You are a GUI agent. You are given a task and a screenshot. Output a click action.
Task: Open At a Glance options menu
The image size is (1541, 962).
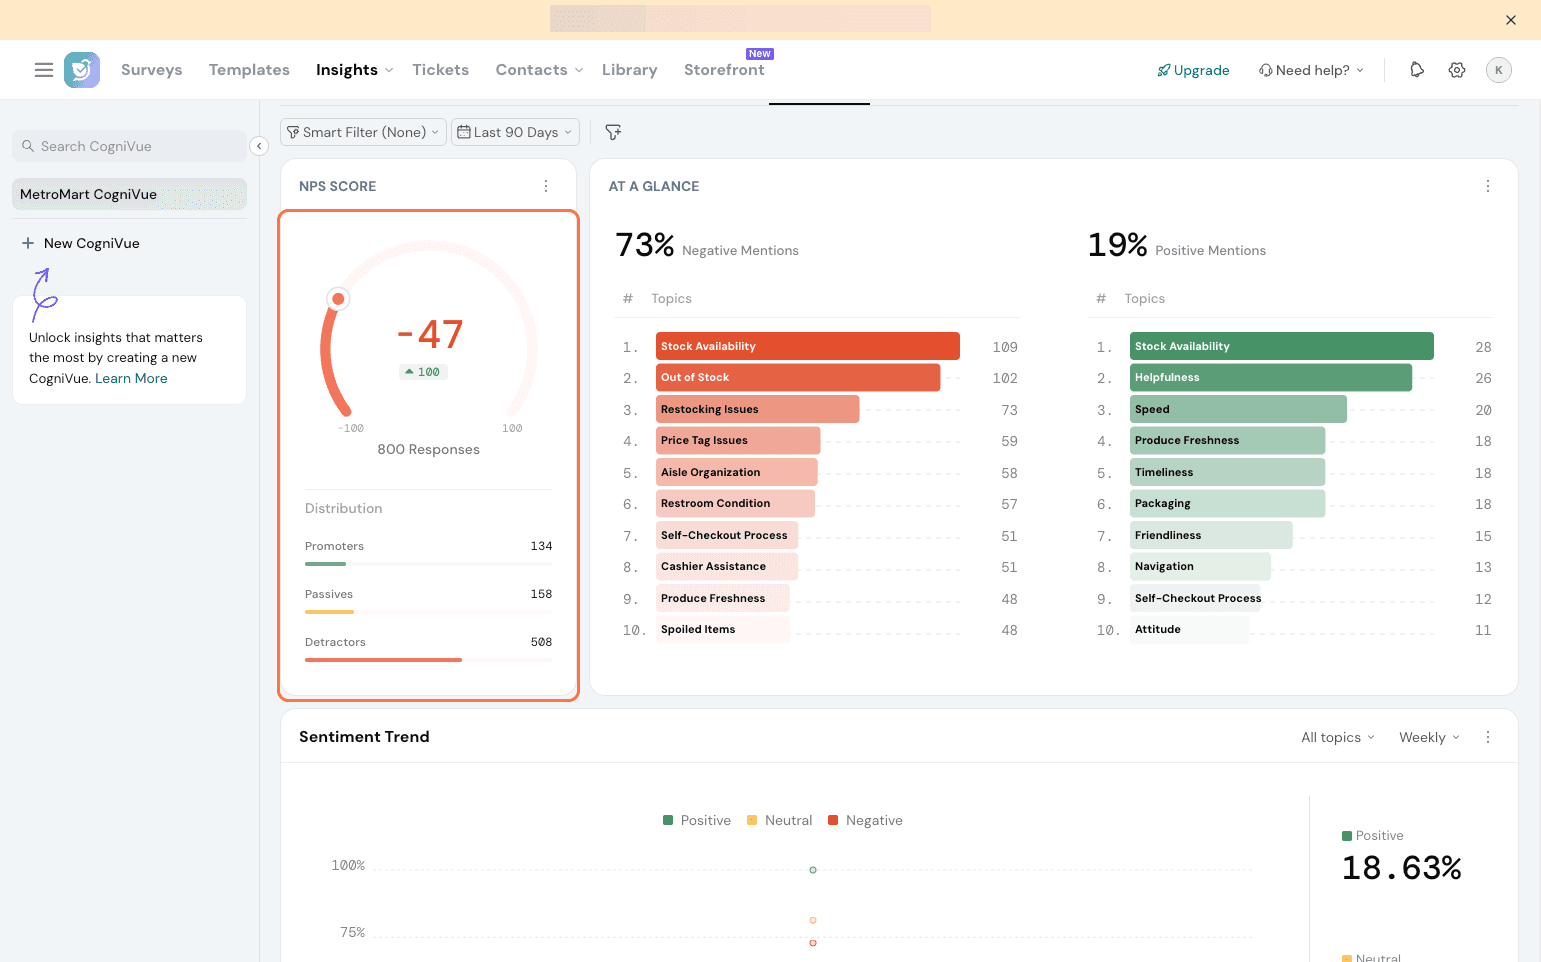tap(1488, 186)
